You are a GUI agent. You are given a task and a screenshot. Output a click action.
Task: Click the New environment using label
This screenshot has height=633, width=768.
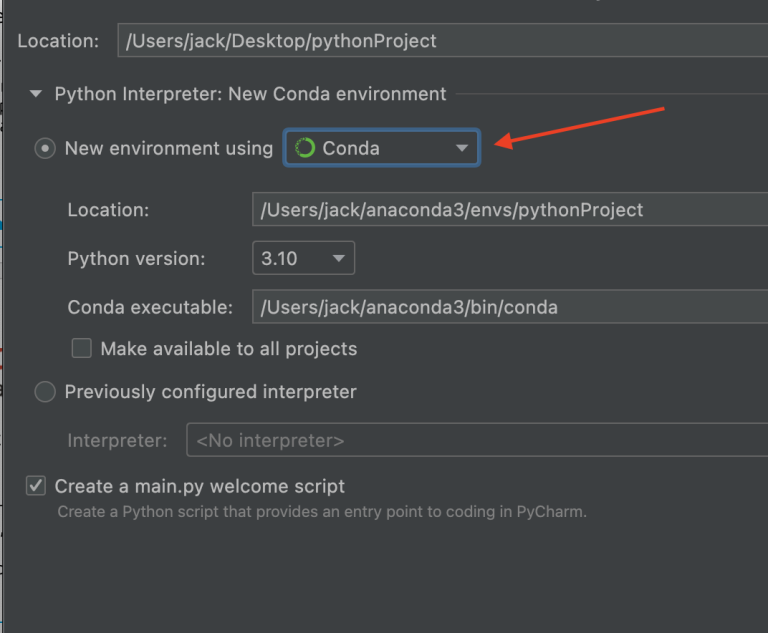(168, 148)
